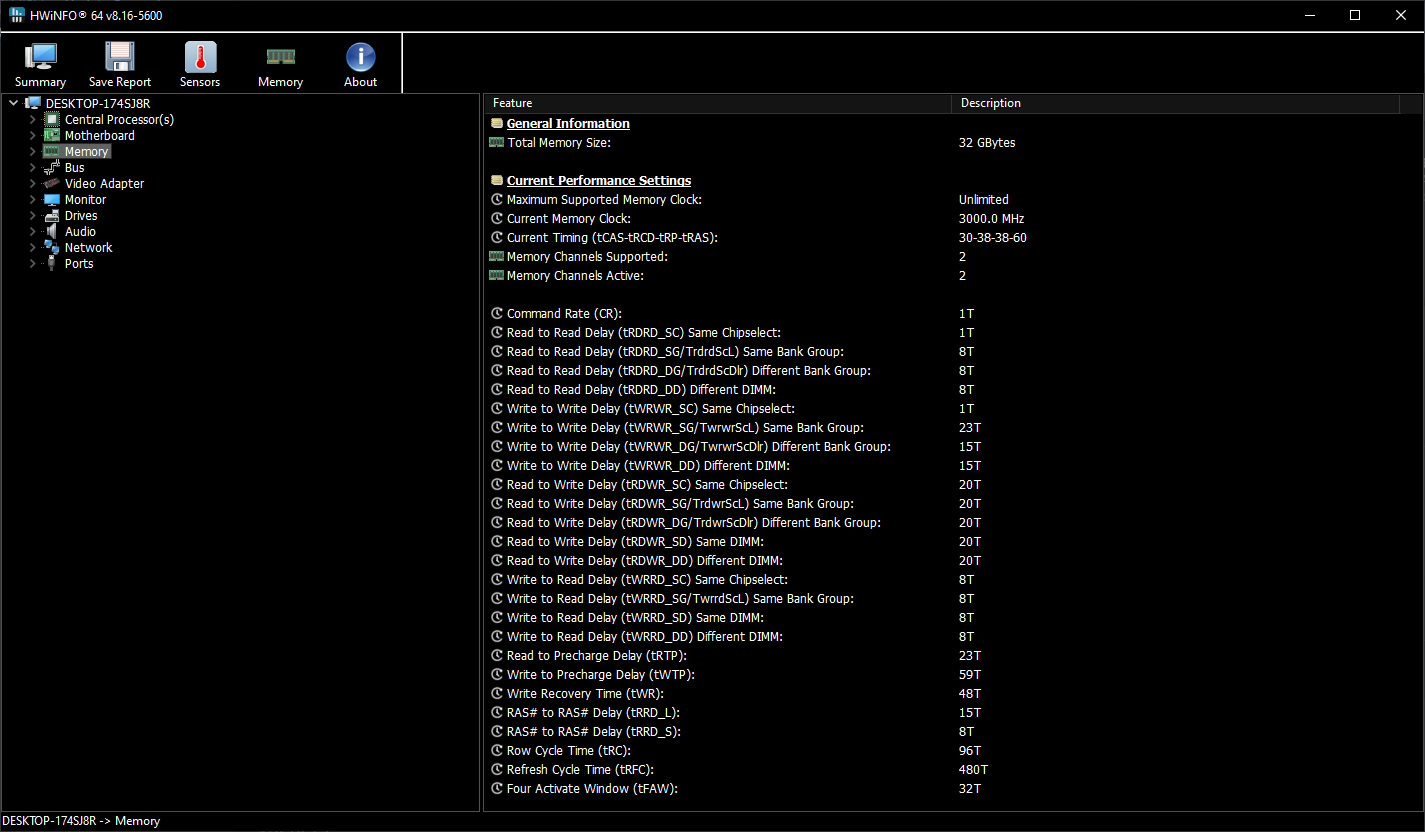
Task: Click the Current Performance Settings section icon
Action: pyautogui.click(x=496, y=181)
